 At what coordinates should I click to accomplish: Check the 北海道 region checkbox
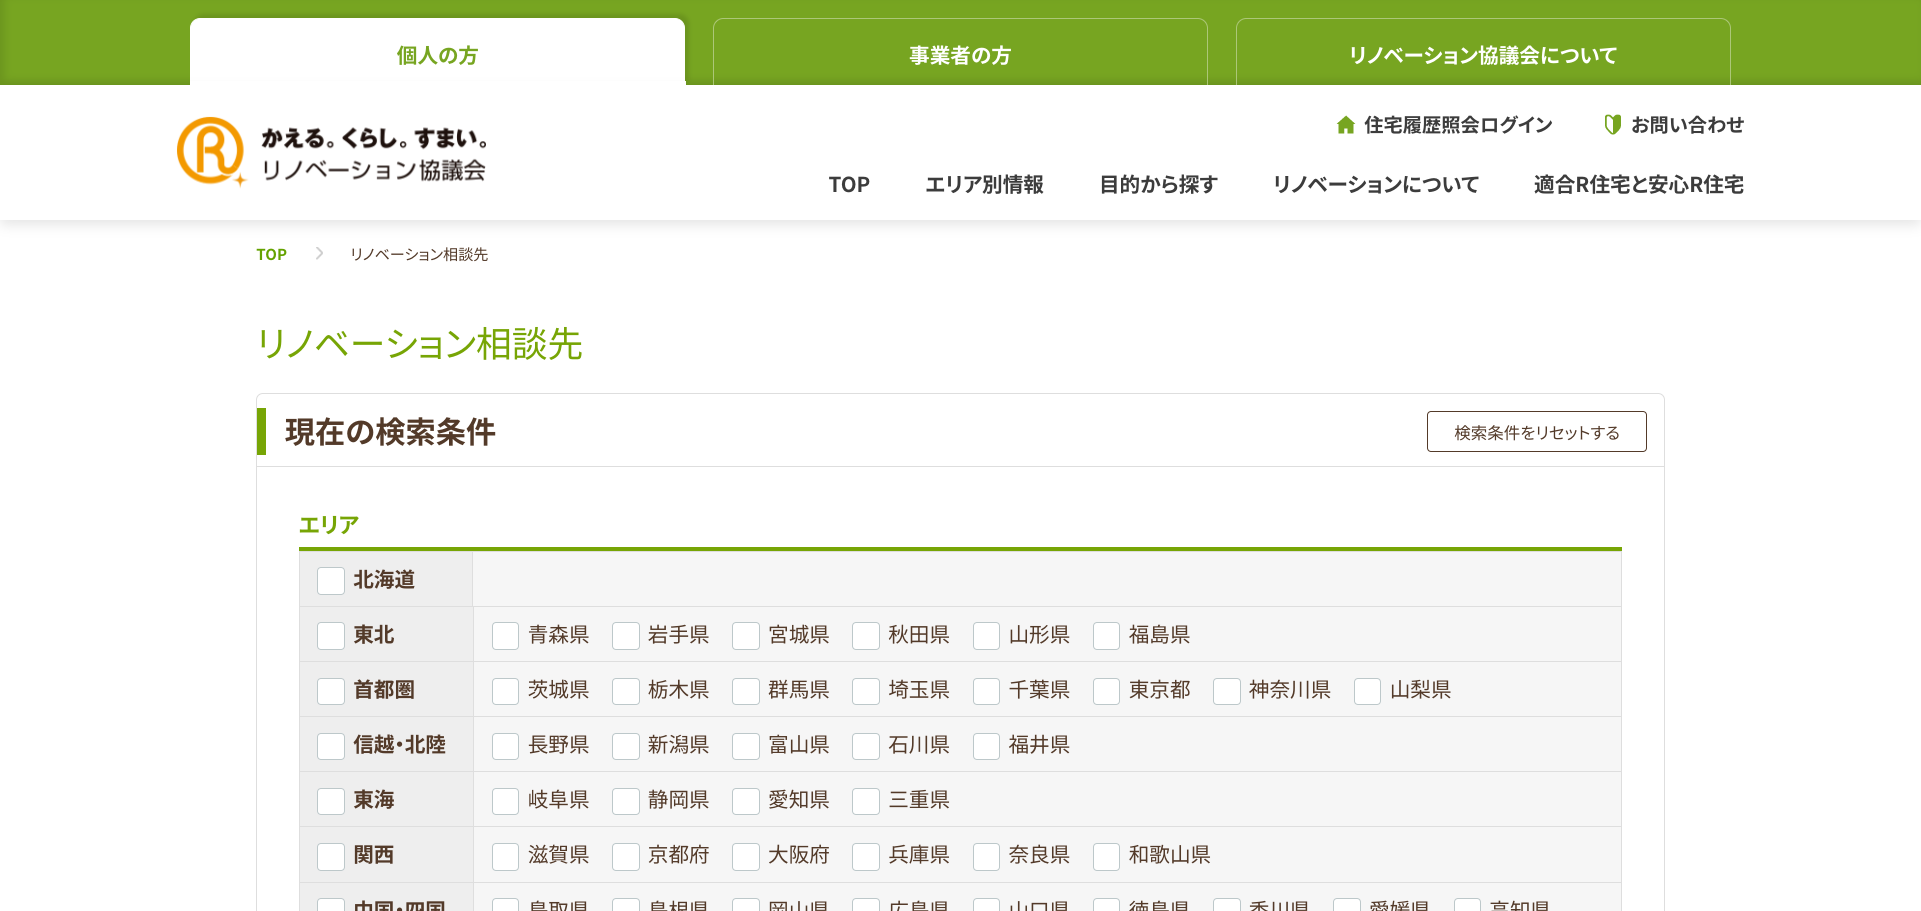[x=331, y=581]
